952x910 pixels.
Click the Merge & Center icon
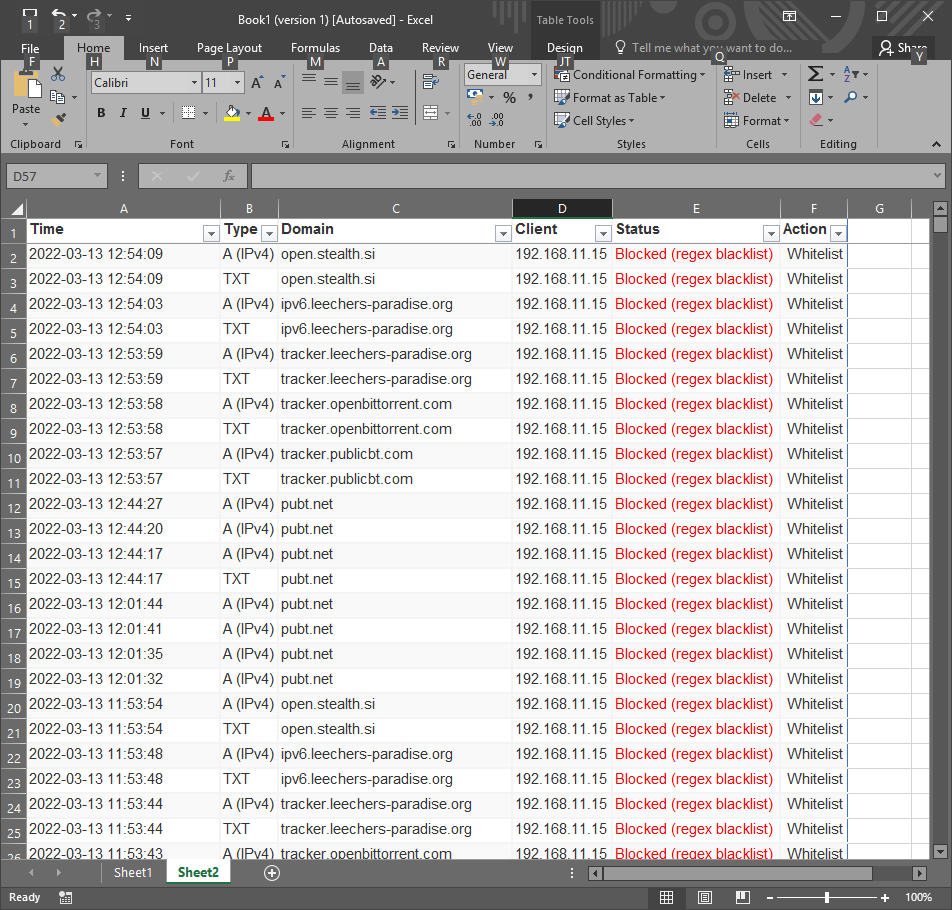(x=430, y=112)
